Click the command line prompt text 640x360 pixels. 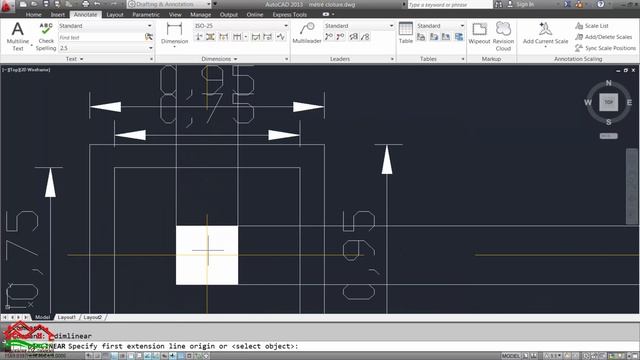coord(183,346)
